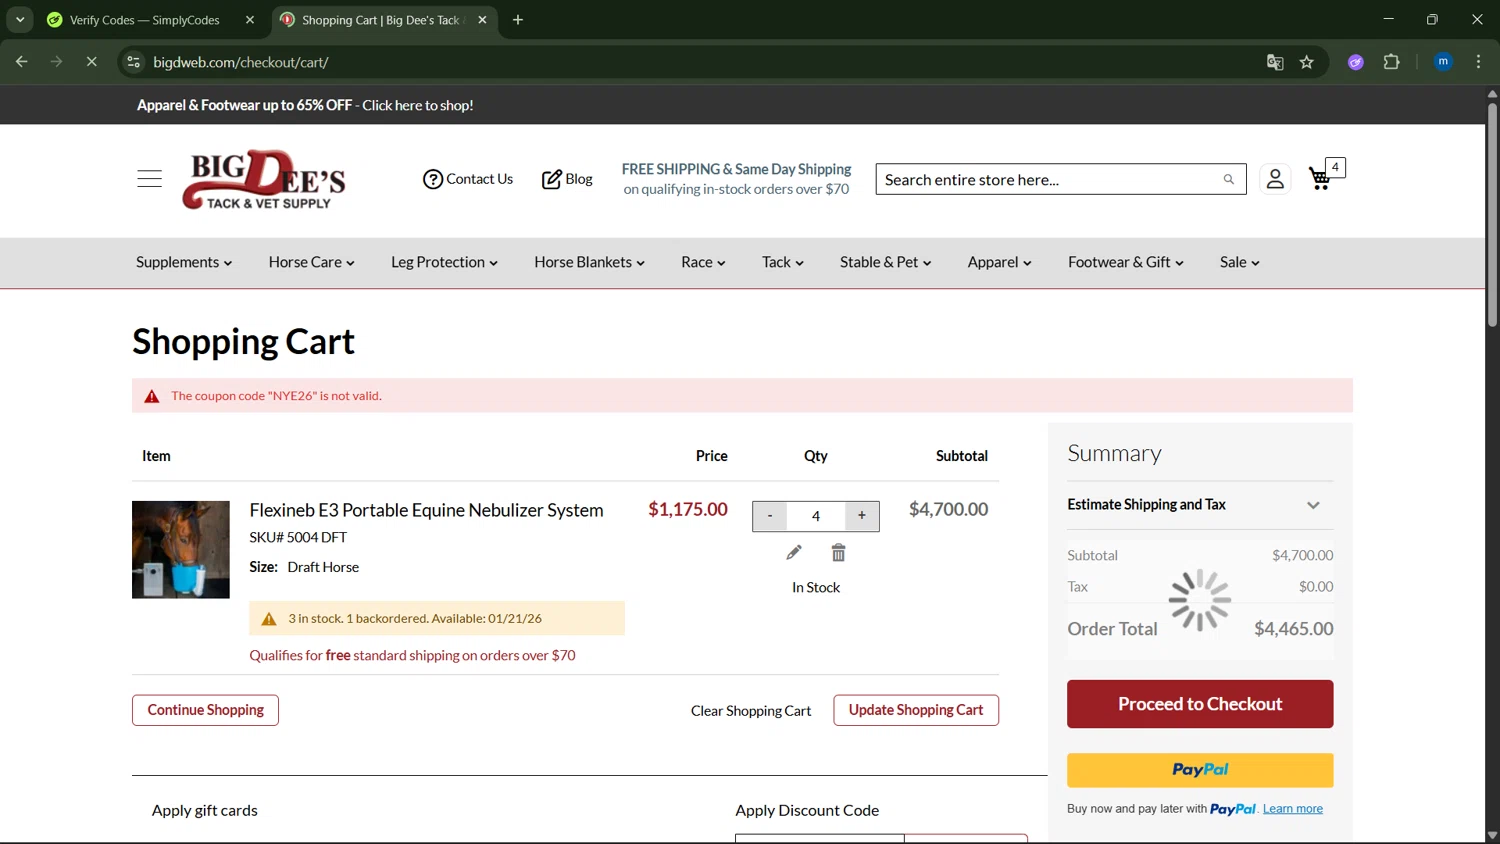Edit the Flexineb item with pencil icon
The height and width of the screenshot is (844, 1500).
(794, 553)
